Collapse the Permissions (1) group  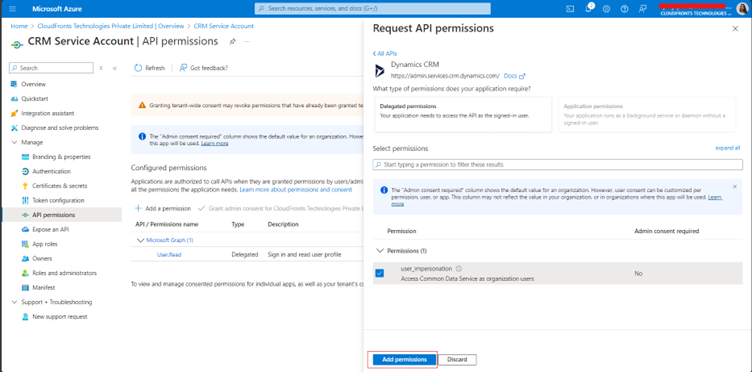tap(380, 251)
